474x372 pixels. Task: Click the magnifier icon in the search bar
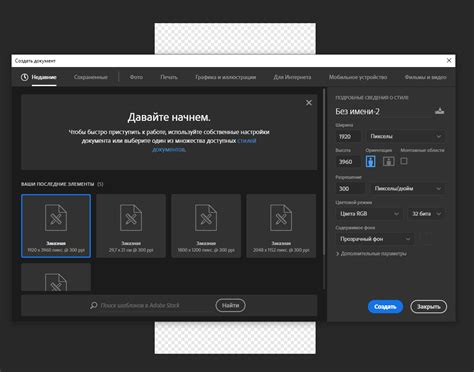[x=94, y=305]
